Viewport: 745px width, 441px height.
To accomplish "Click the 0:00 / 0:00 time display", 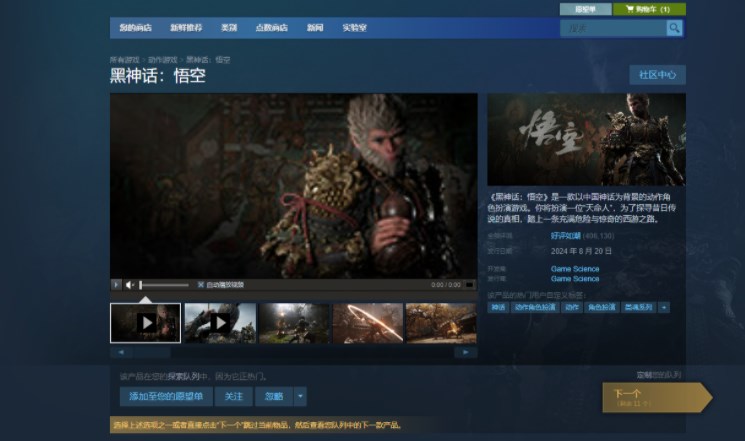I will pyautogui.click(x=446, y=285).
